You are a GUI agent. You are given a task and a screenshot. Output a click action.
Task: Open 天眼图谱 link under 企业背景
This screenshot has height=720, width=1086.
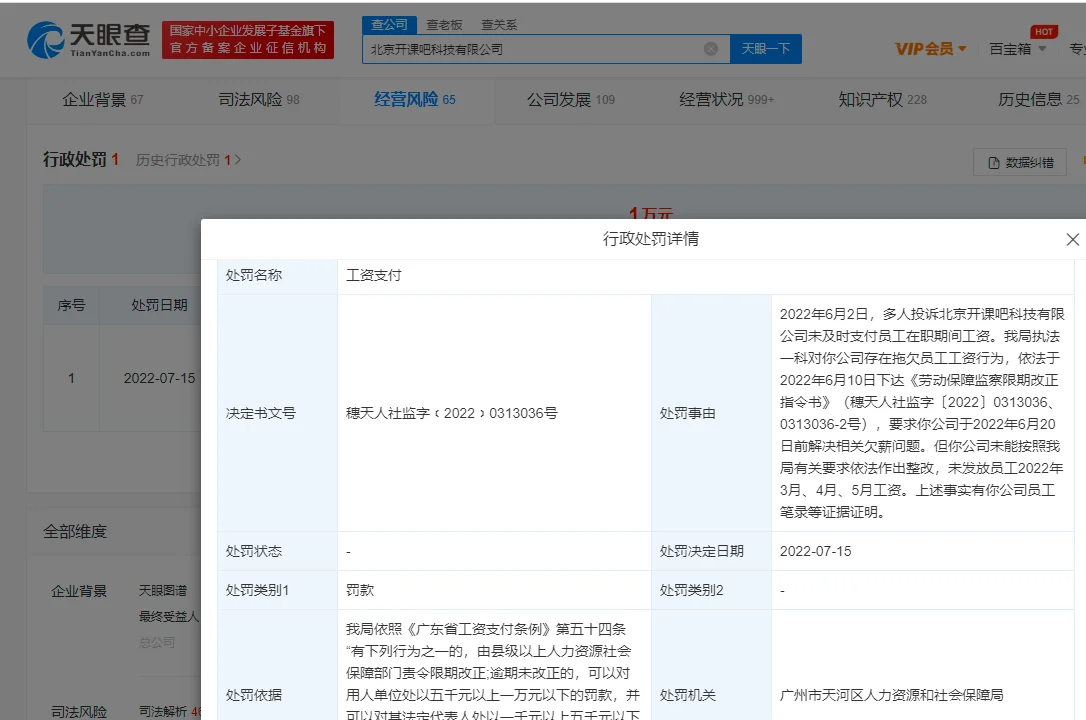[163, 591]
